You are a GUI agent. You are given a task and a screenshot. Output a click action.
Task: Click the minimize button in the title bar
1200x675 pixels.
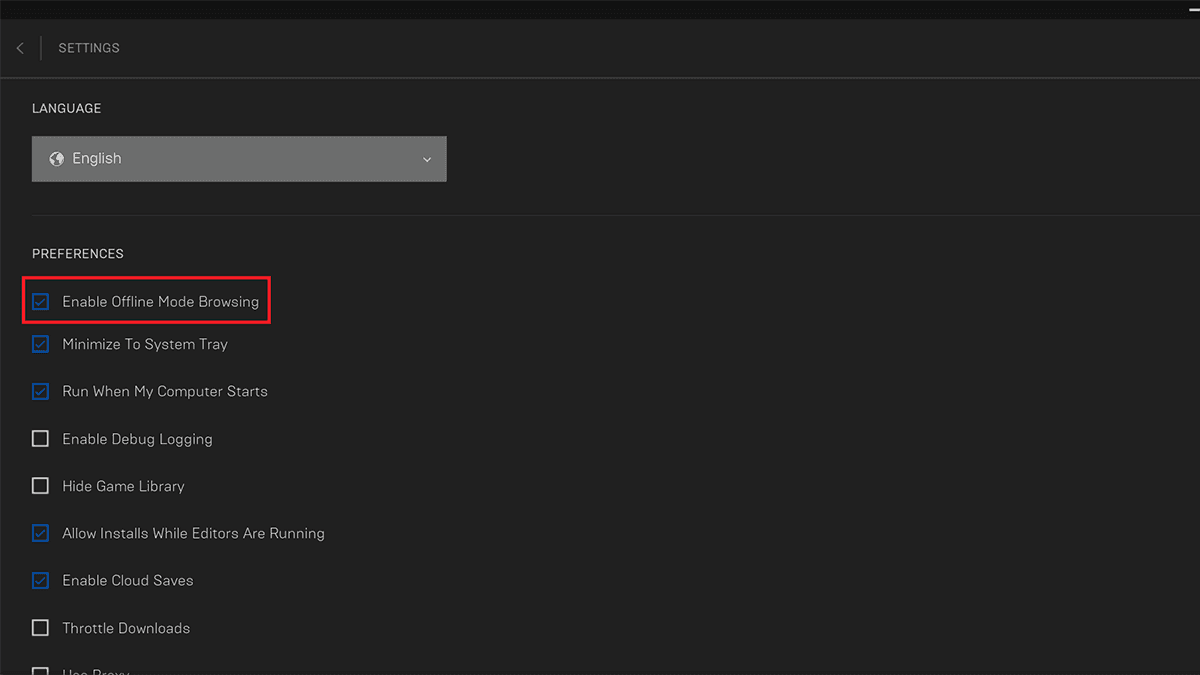coord(1189,7)
